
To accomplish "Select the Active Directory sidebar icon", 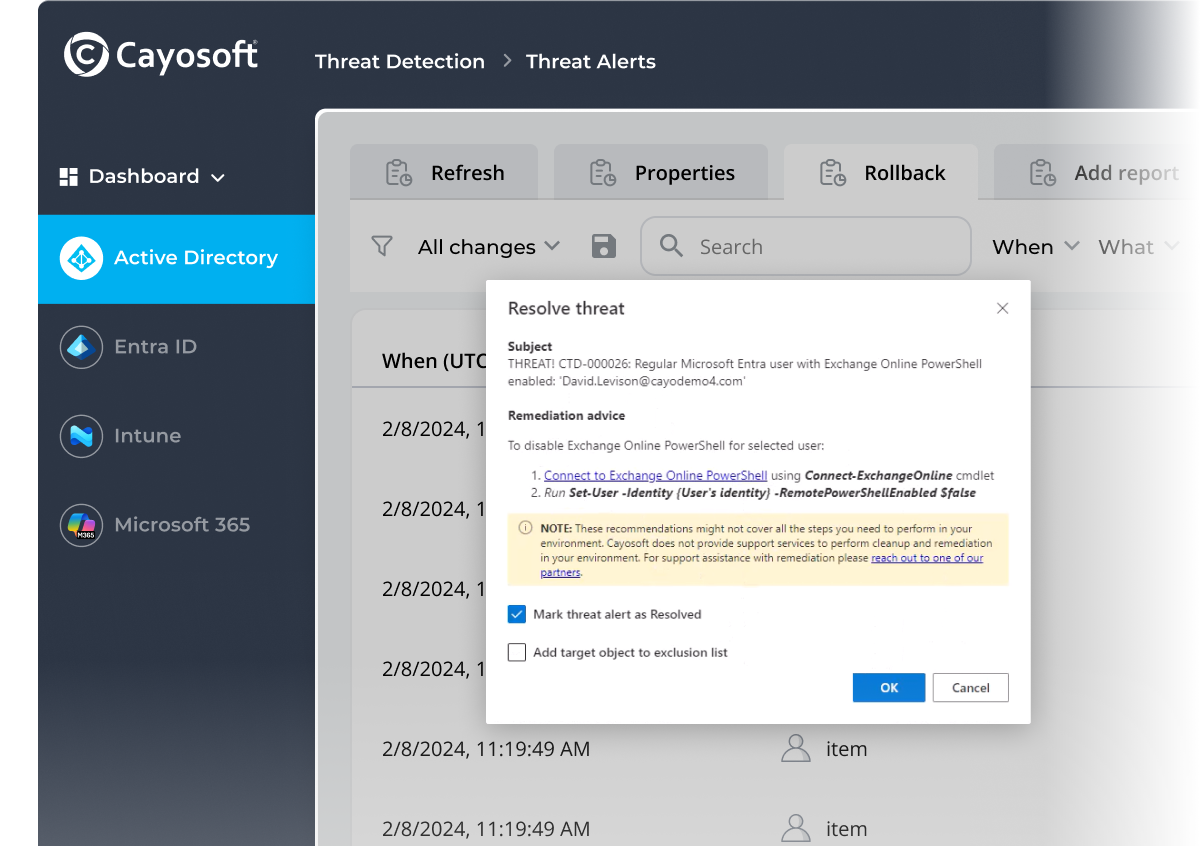I will (81, 258).
